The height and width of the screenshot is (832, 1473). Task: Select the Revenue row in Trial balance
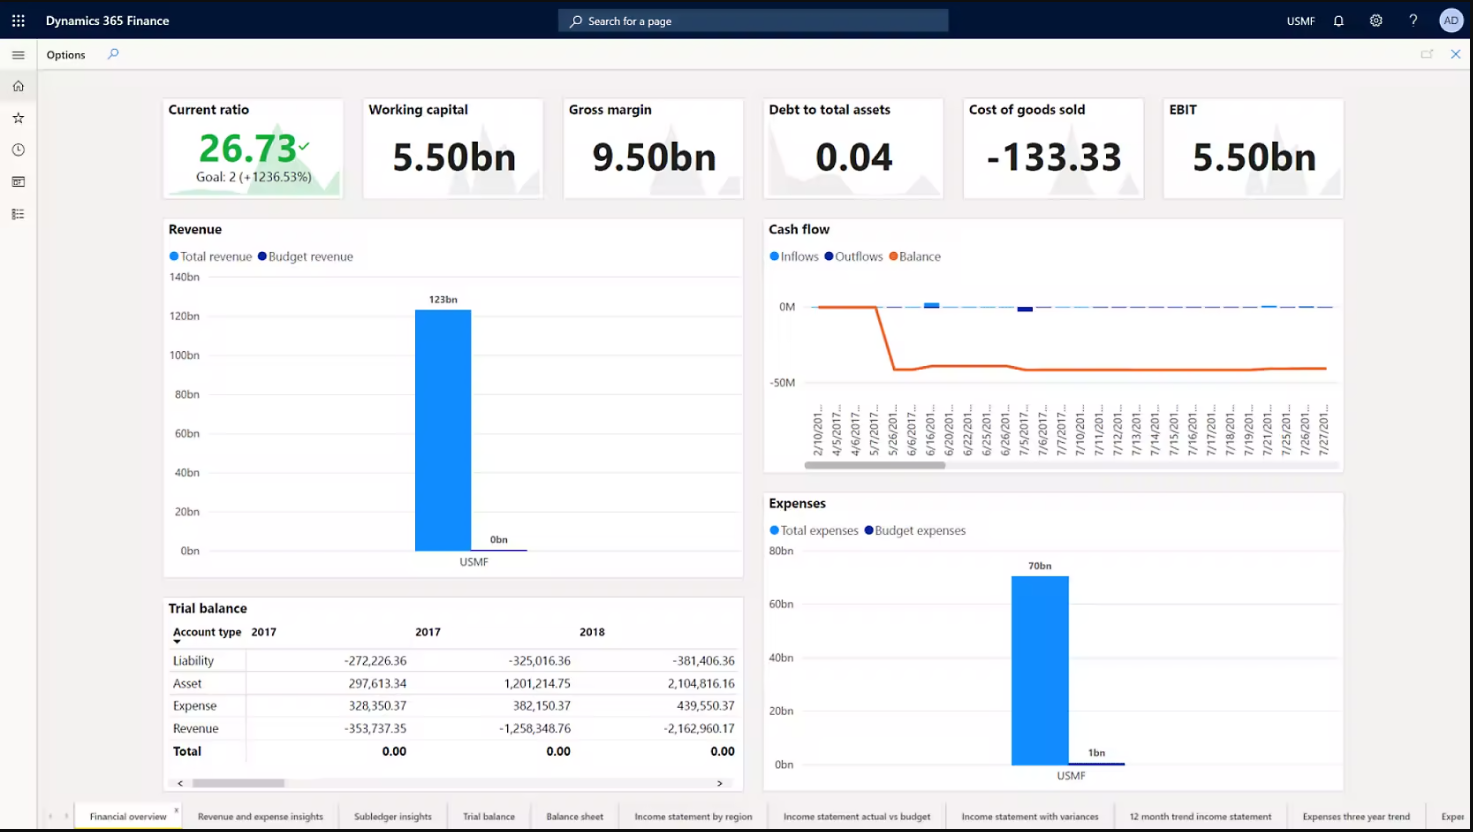pos(453,729)
